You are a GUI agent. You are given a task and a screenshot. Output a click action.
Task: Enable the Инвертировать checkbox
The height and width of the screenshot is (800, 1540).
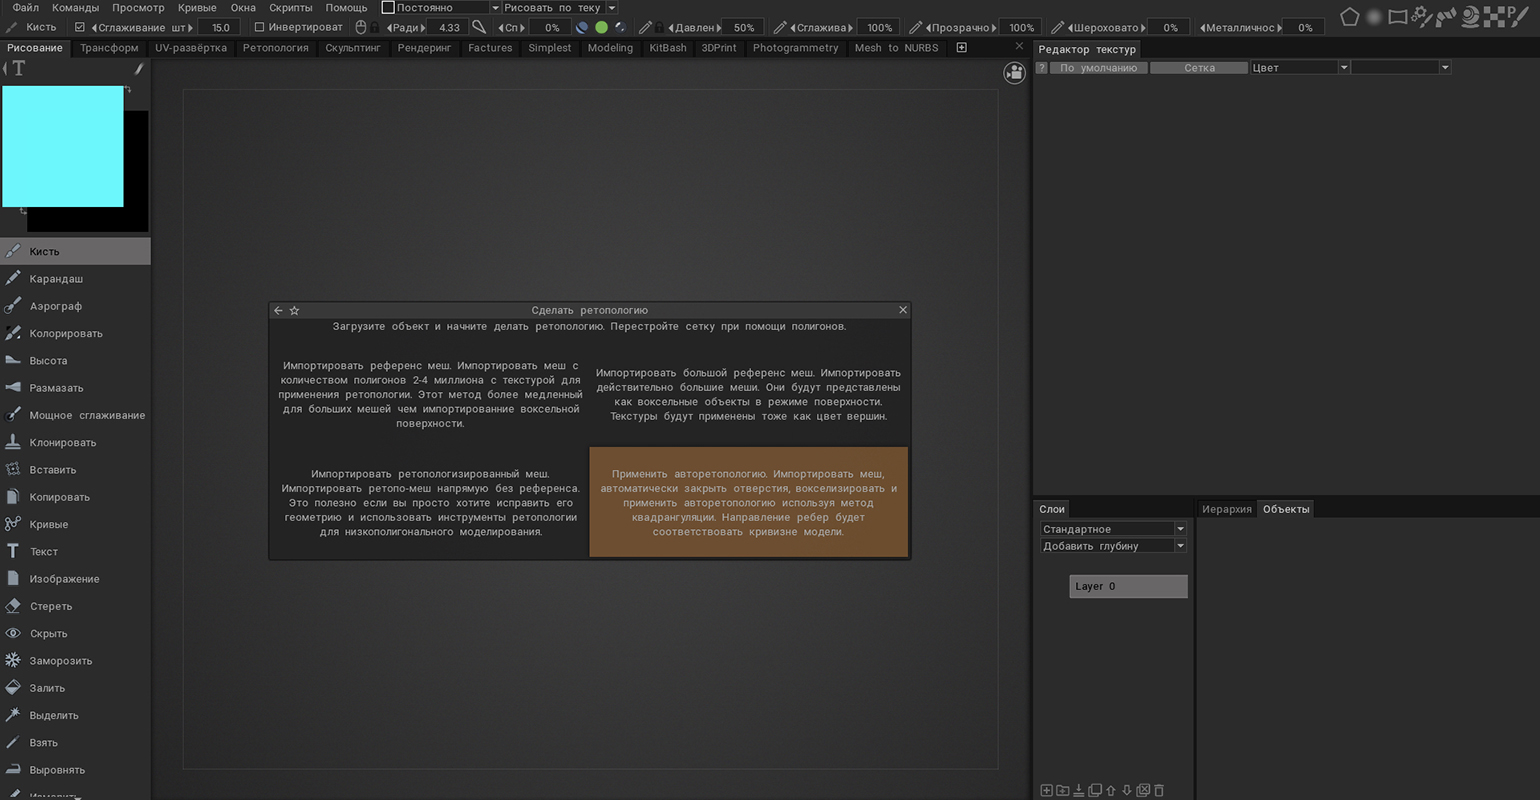click(259, 27)
